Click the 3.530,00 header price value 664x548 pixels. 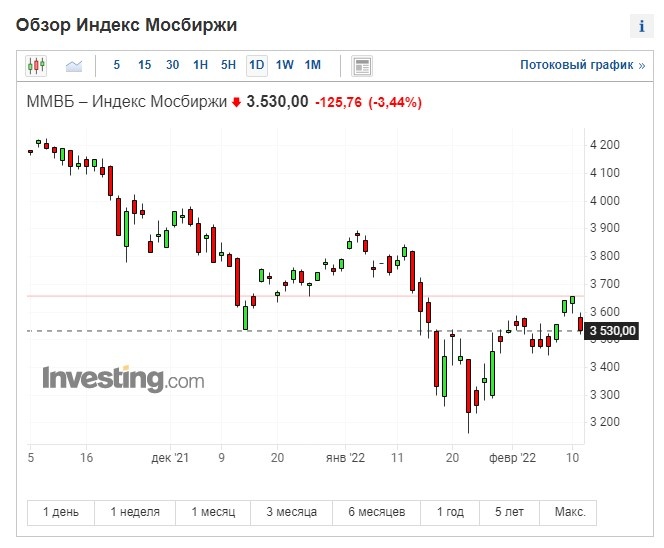[x=277, y=102]
